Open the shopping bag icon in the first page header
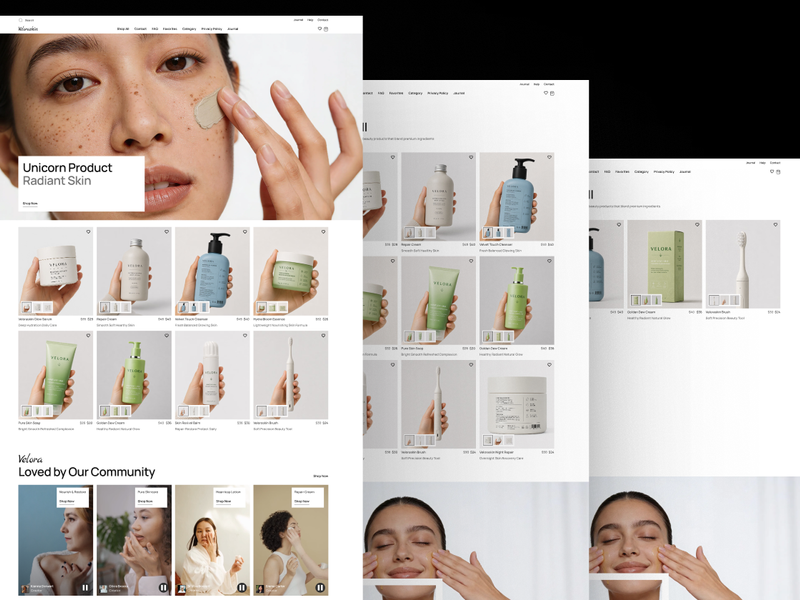The width and height of the screenshot is (800, 600). tap(326, 29)
